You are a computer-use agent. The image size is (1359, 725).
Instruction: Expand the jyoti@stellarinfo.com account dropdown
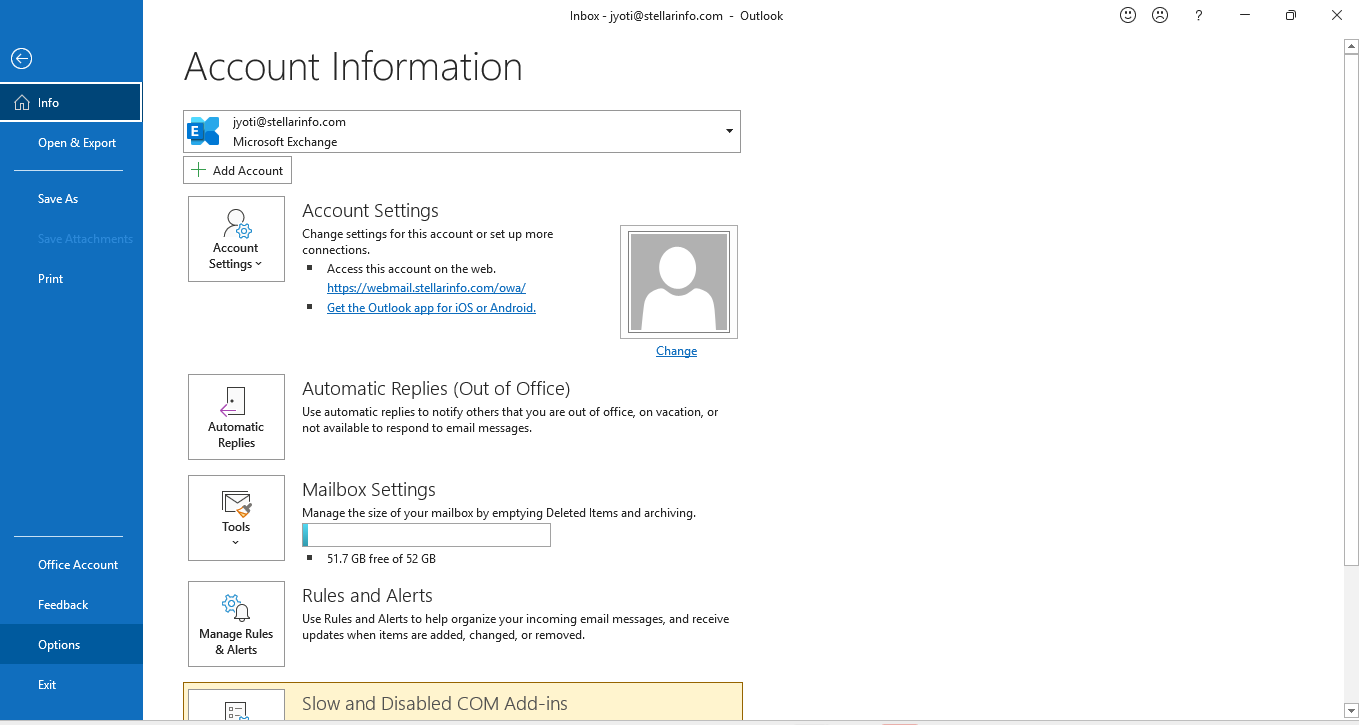click(x=729, y=131)
